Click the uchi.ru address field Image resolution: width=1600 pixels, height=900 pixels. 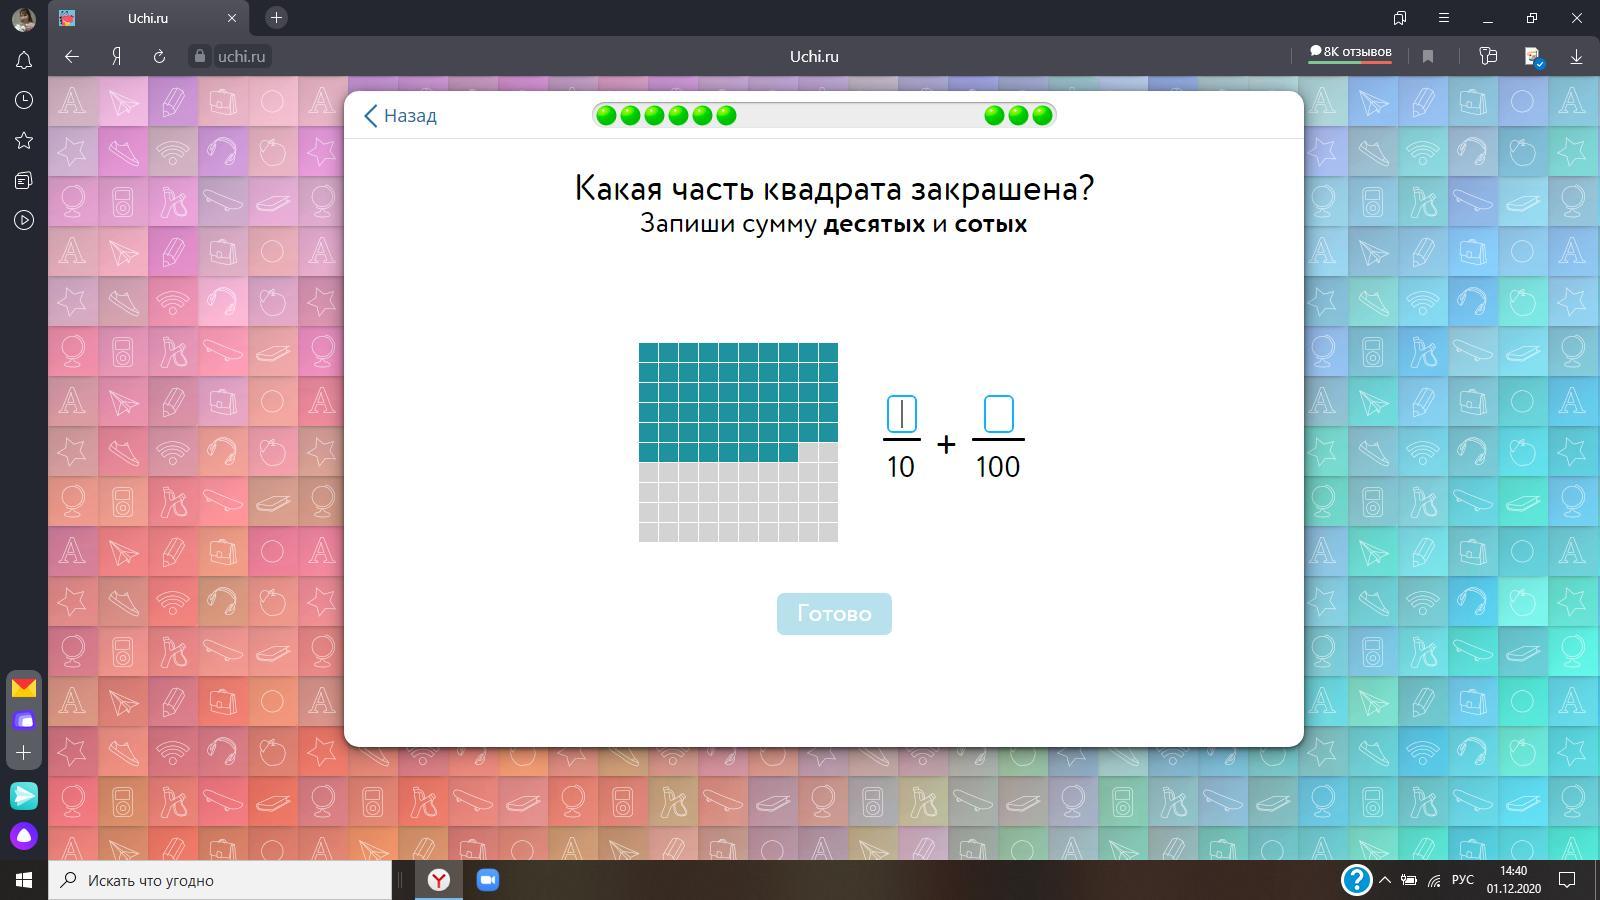coord(242,56)
